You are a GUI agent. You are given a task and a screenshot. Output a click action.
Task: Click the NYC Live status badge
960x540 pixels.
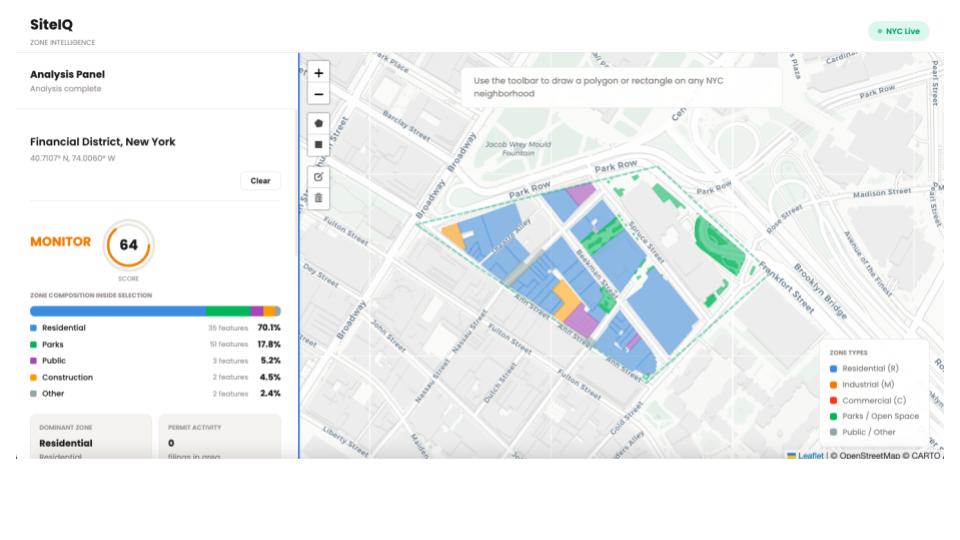coord(898,31)
